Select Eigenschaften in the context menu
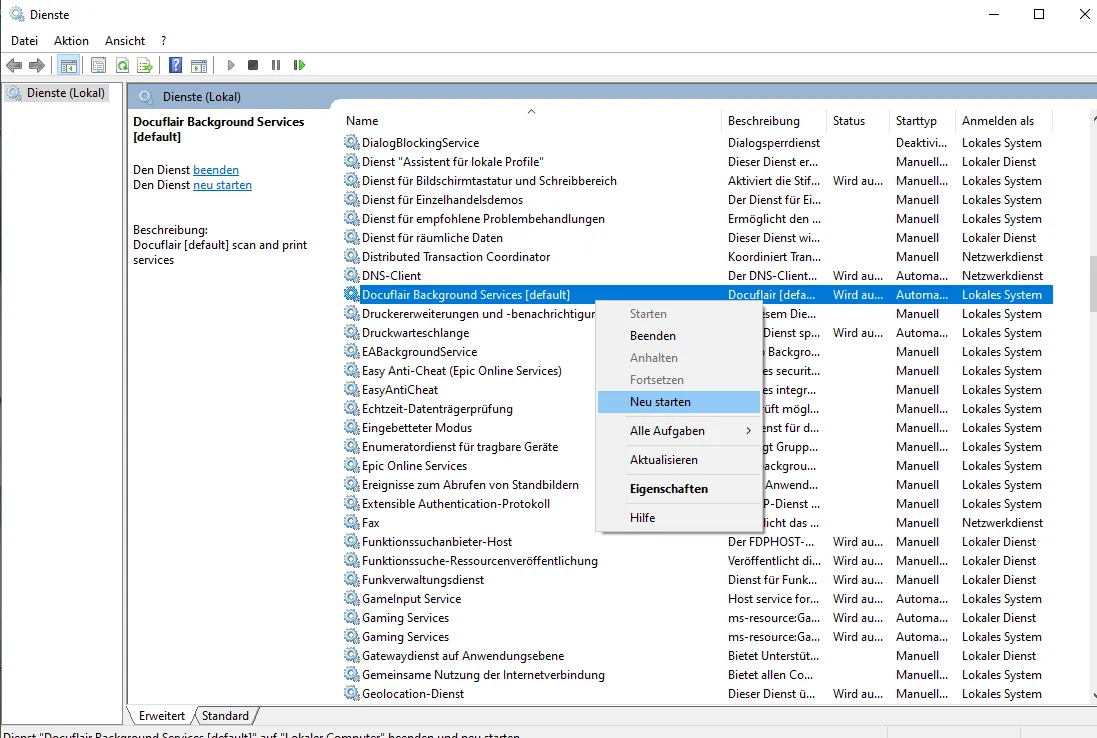 [x=668, y=489]
